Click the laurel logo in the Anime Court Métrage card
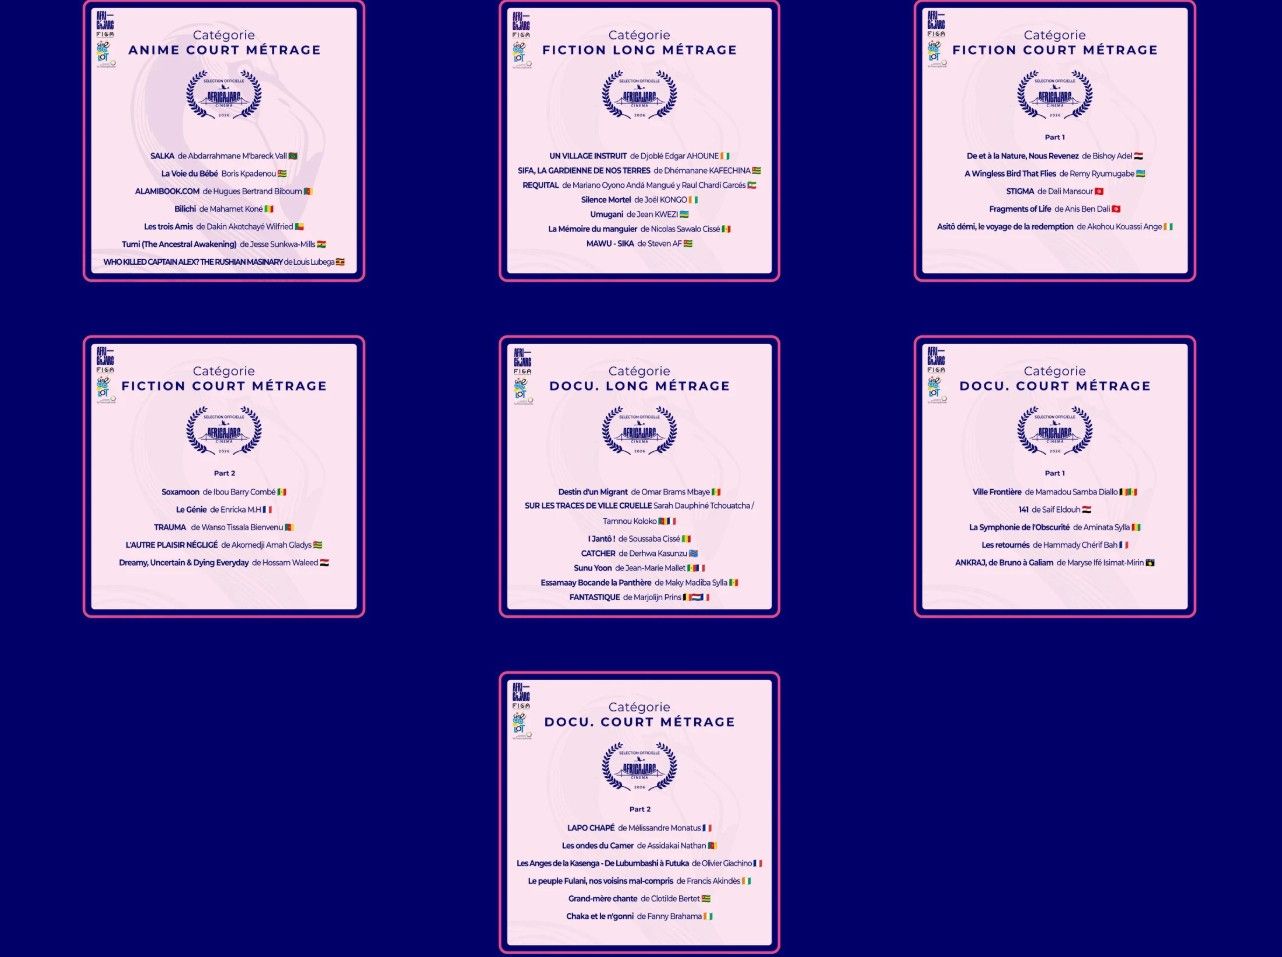Screen dimensions: 1282x957 coord(224,96)
